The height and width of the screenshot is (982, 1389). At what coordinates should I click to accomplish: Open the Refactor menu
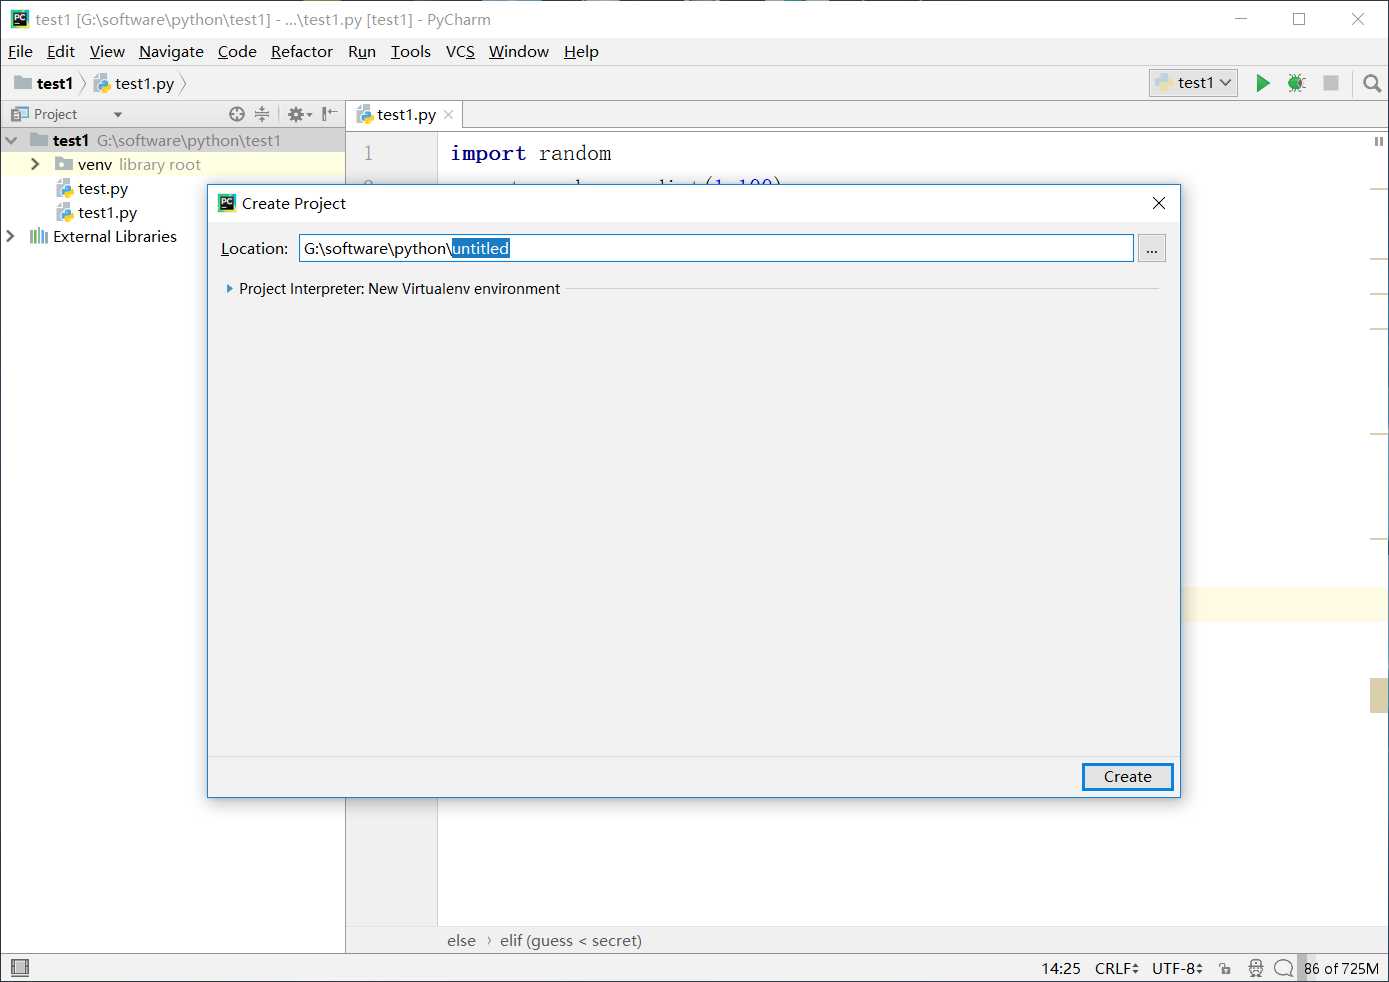point(302,52)
